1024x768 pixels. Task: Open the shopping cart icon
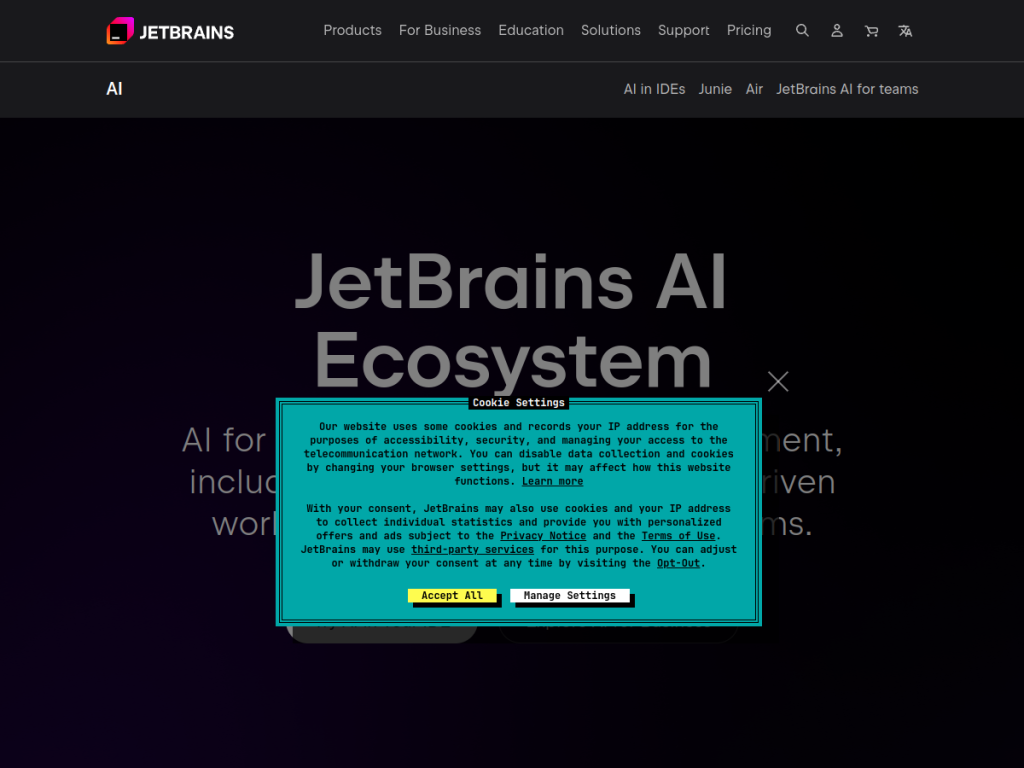tap(871, 31)
